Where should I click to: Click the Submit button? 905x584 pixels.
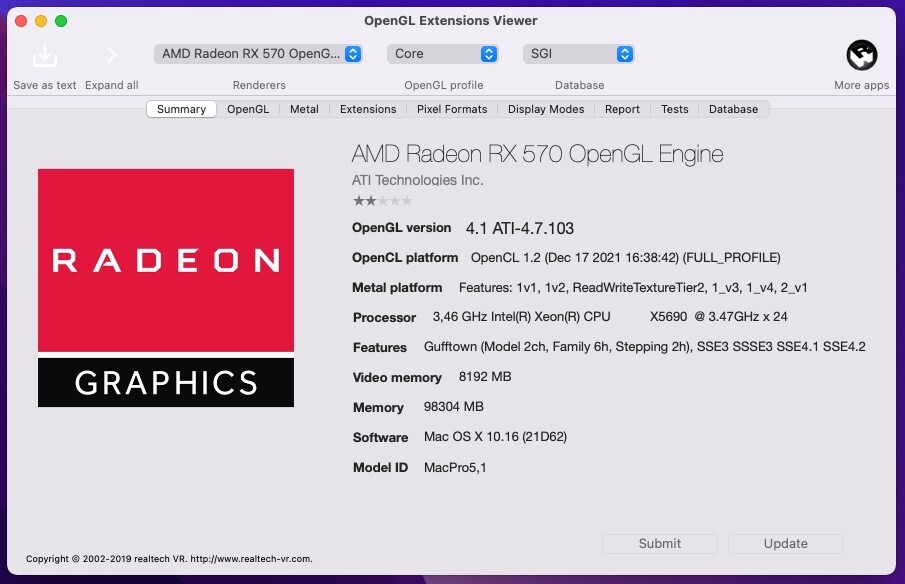(660, 544)
